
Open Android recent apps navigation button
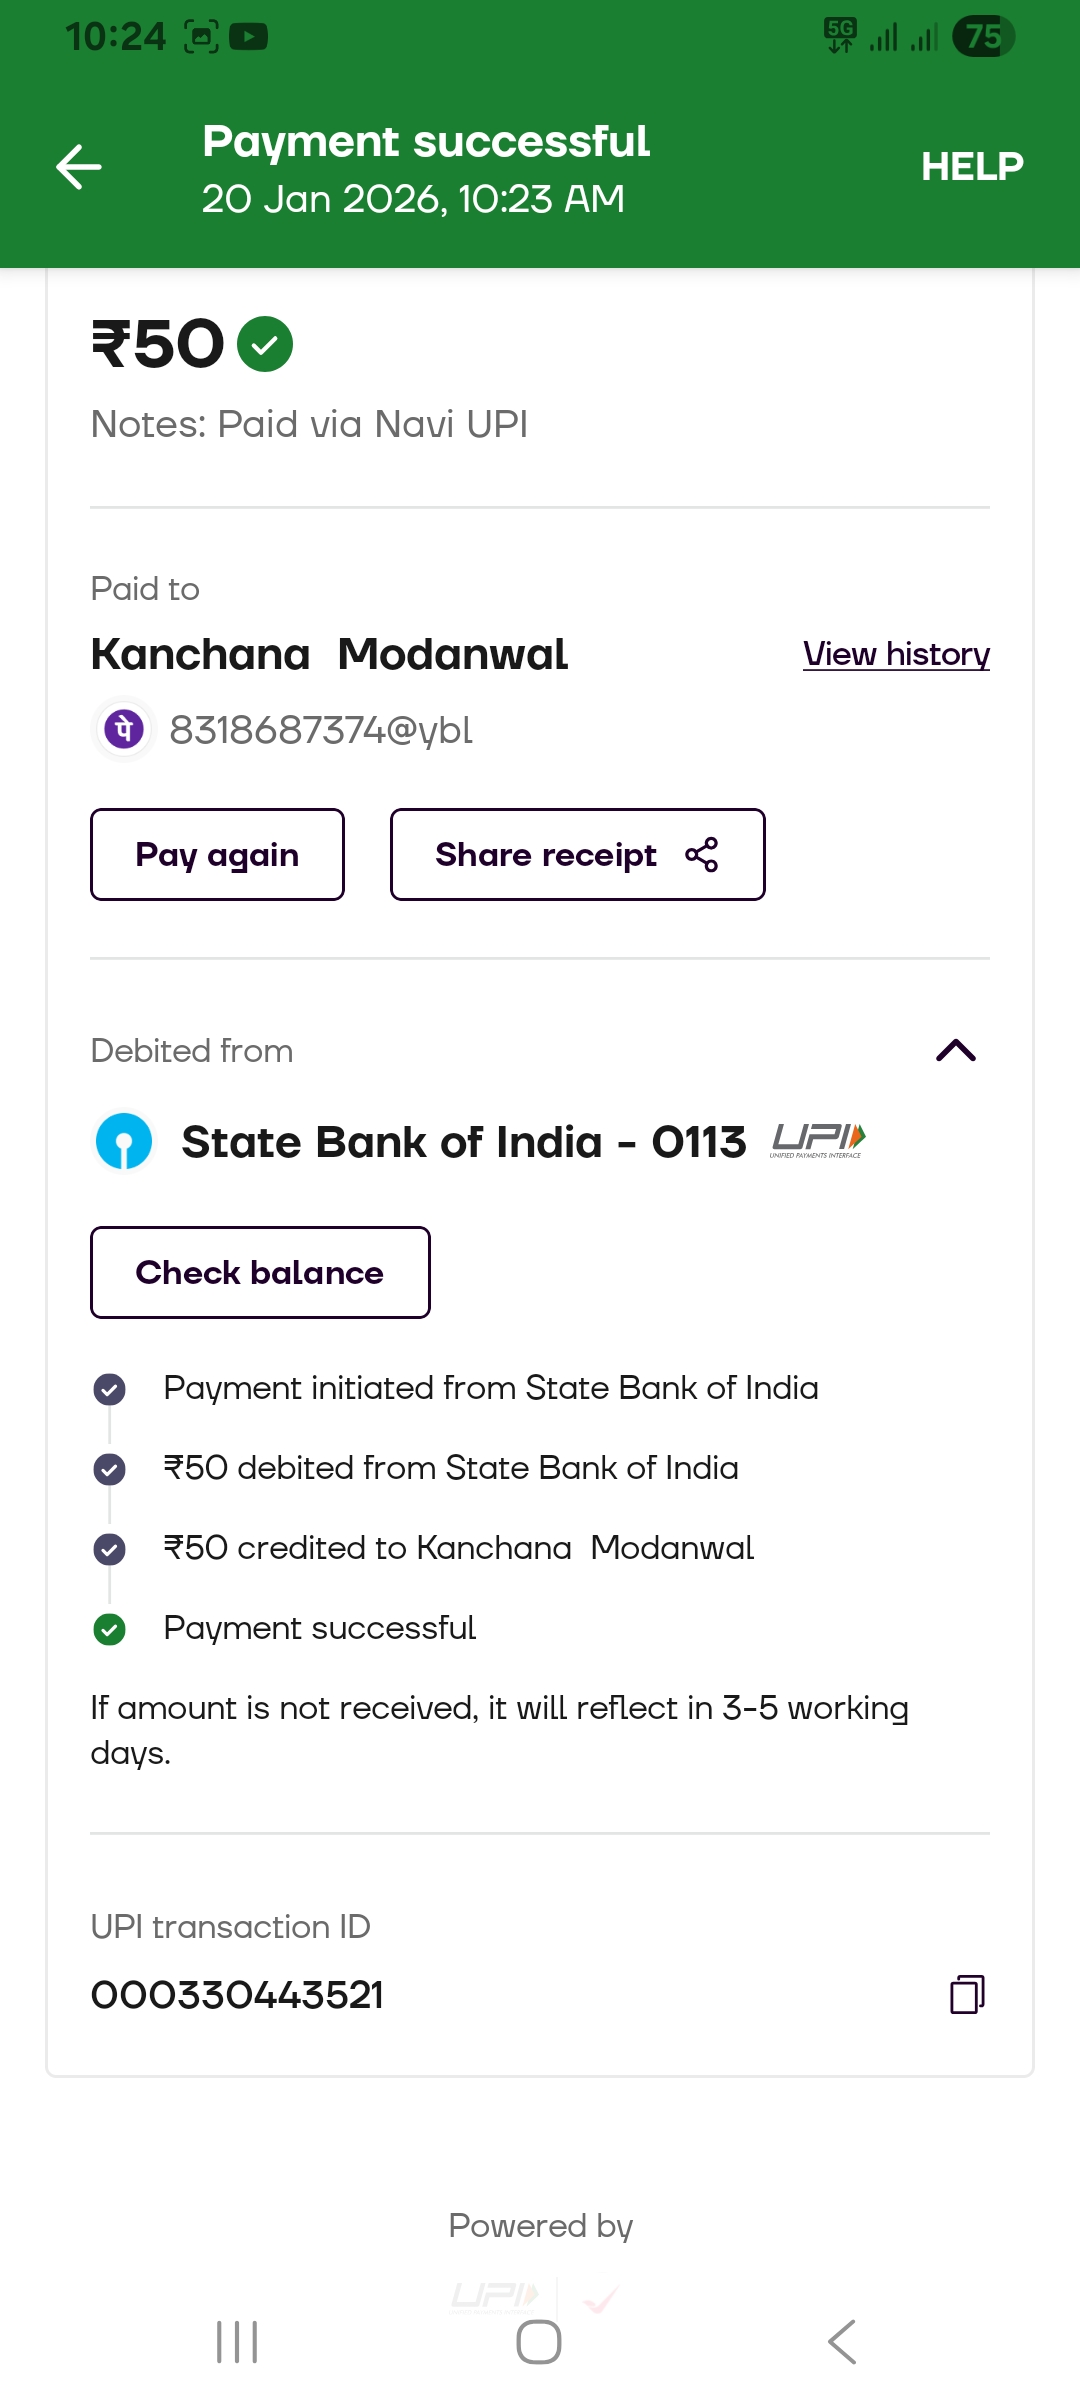(237, 2342)
